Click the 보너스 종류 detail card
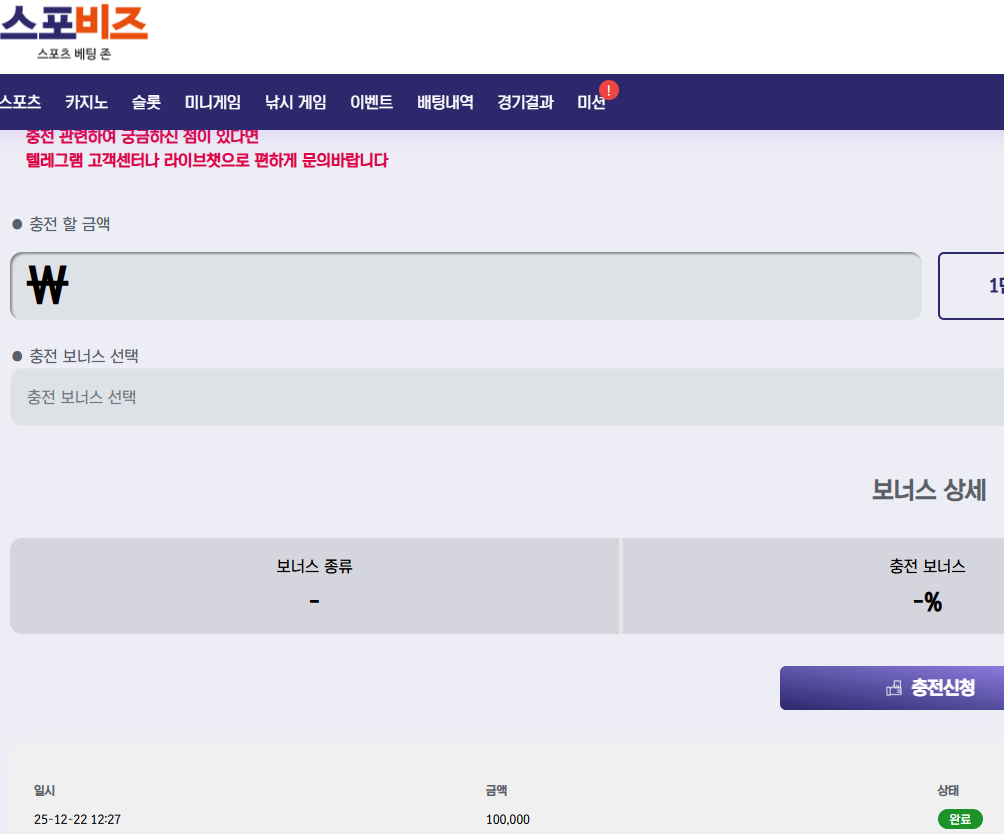The height and width of the screenshot is (834, 1004). 314,586
